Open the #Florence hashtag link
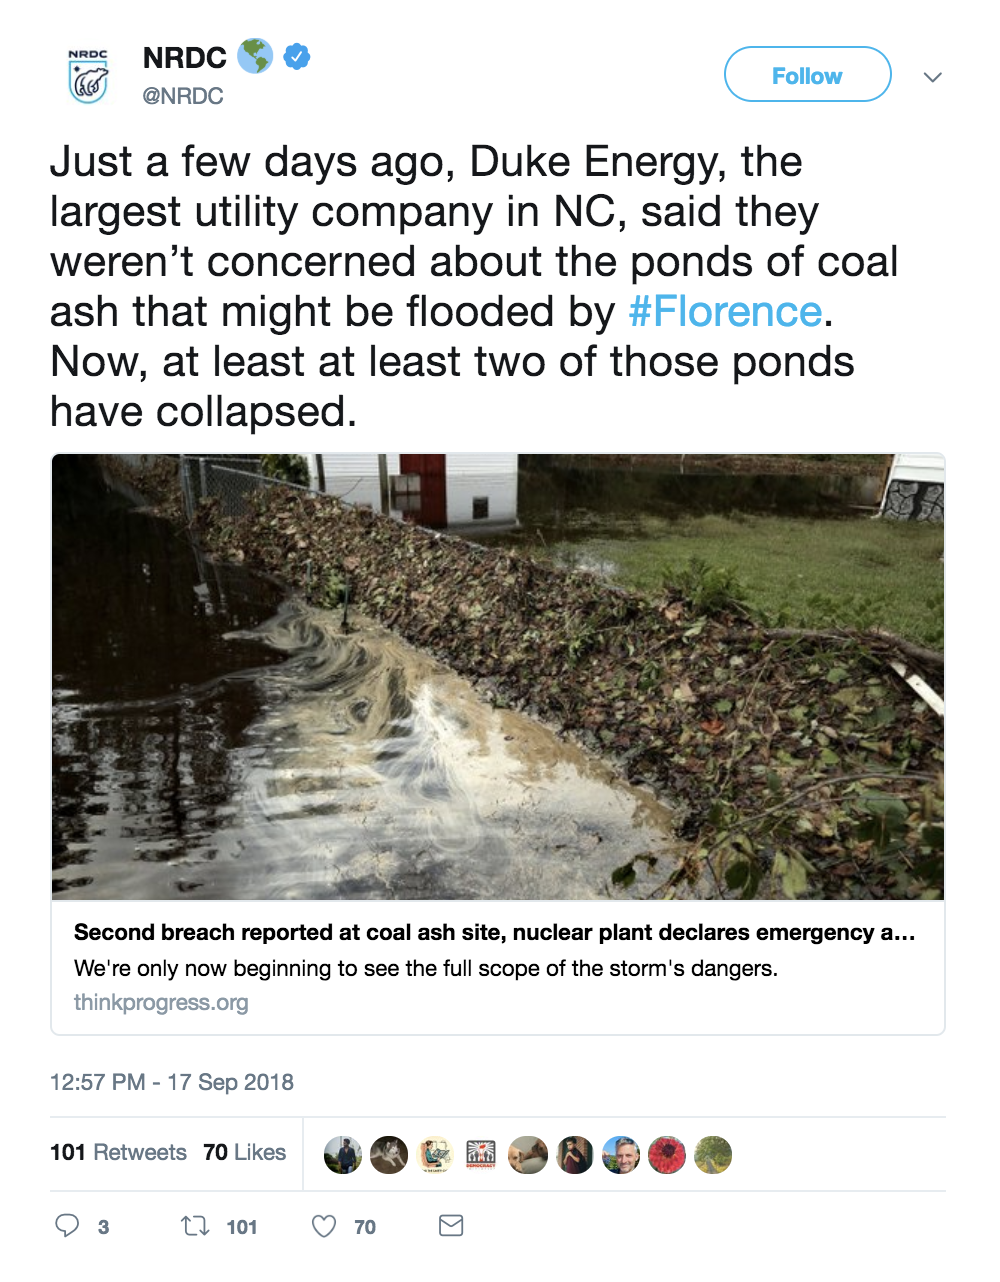Screen dimensions: 1000x1282 coord(725,312)
